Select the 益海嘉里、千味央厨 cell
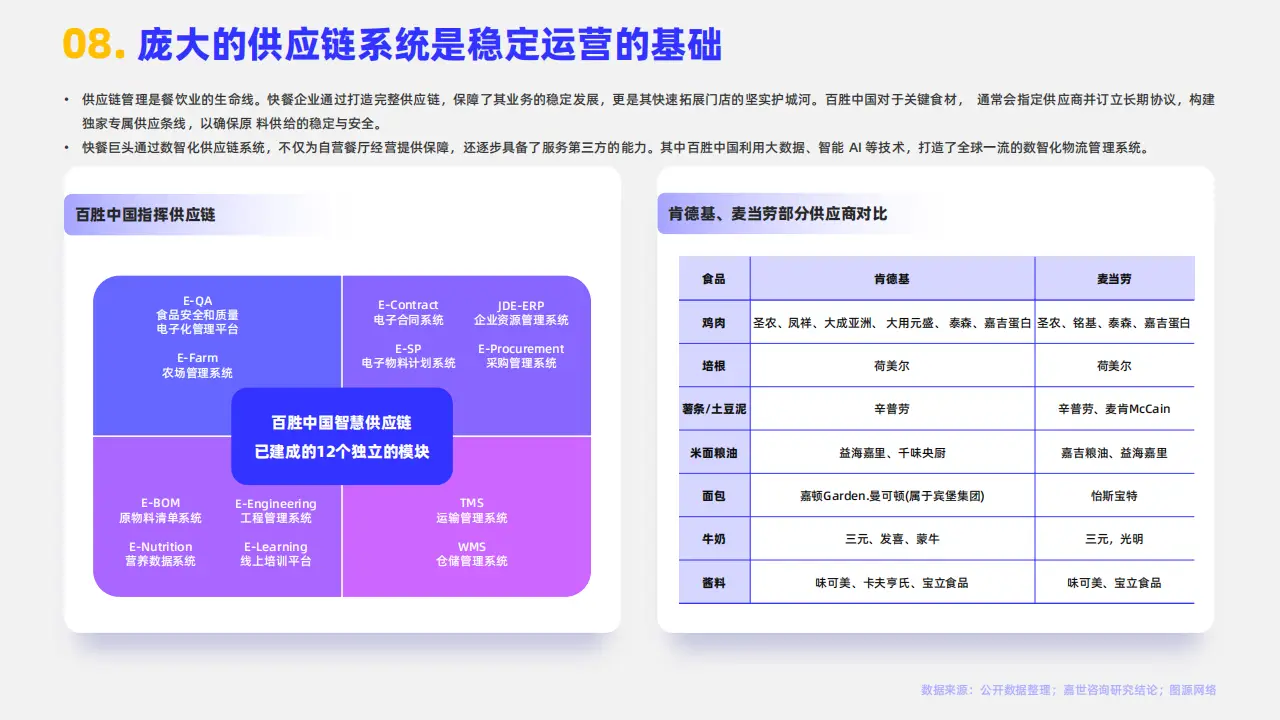This screenshot has height=720, width=1280. pyautogui.click(x=892, y=453)
